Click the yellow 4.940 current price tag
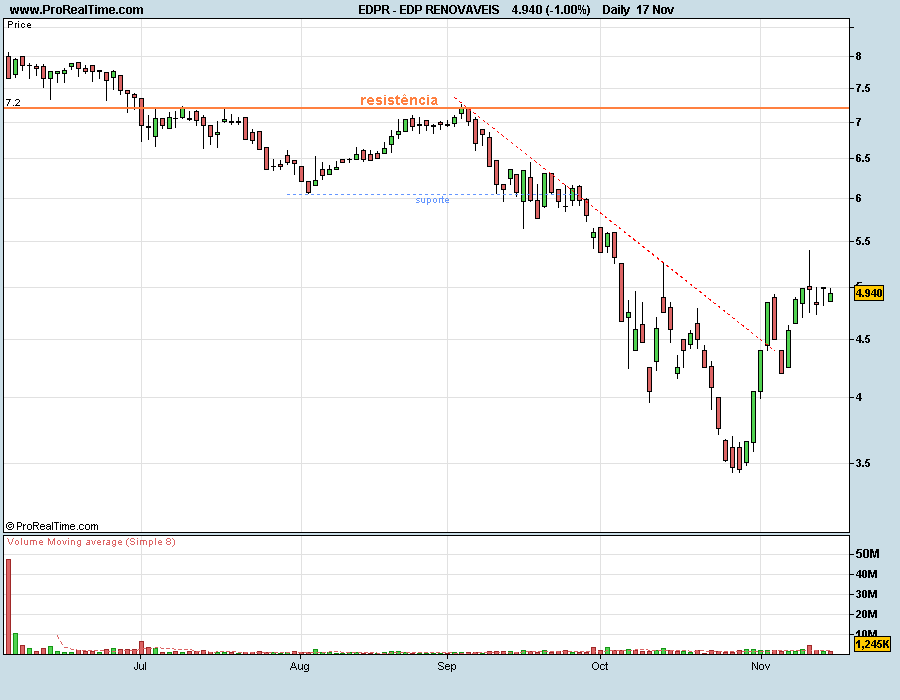This screenshot has width=900, height=700. pos(868,293)
